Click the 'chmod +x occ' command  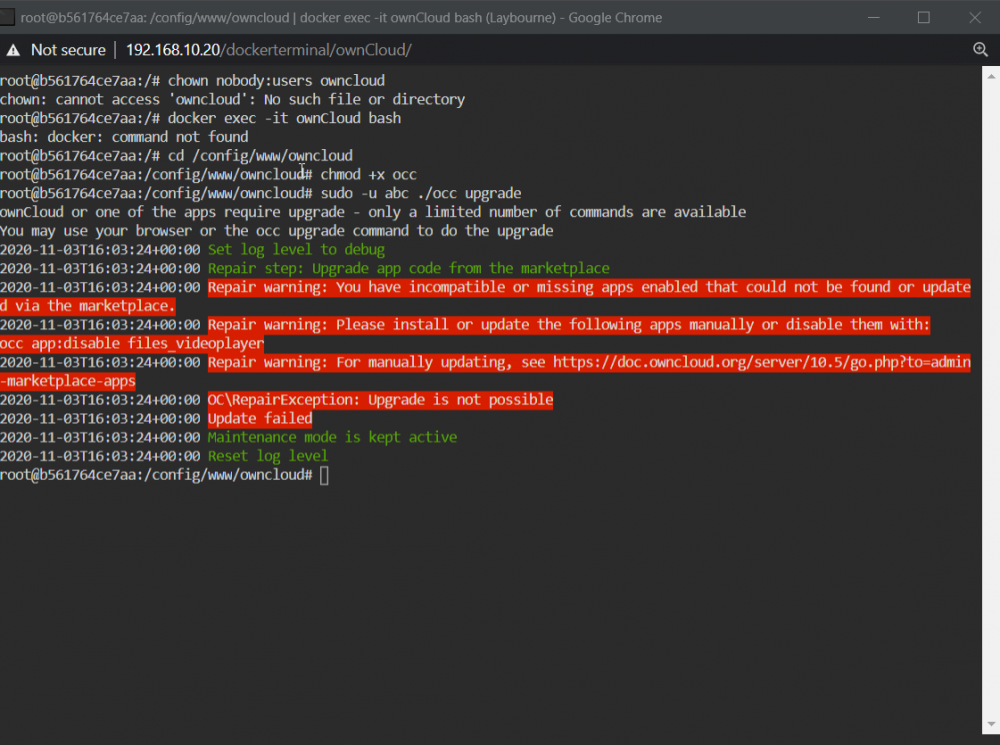368,175
